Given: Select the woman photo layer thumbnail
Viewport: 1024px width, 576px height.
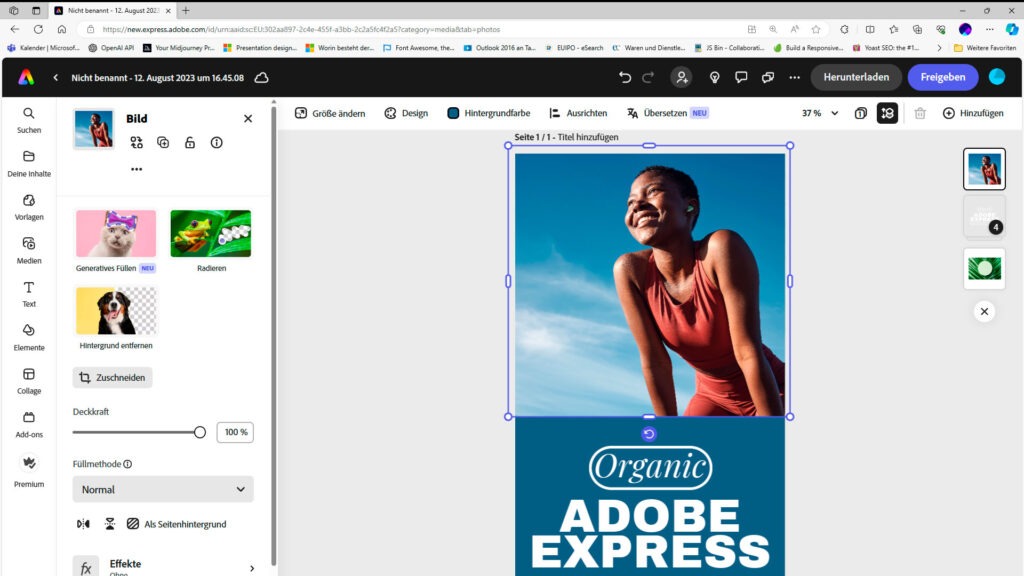Looking at the screenshot, I should (x=984, y=169).
